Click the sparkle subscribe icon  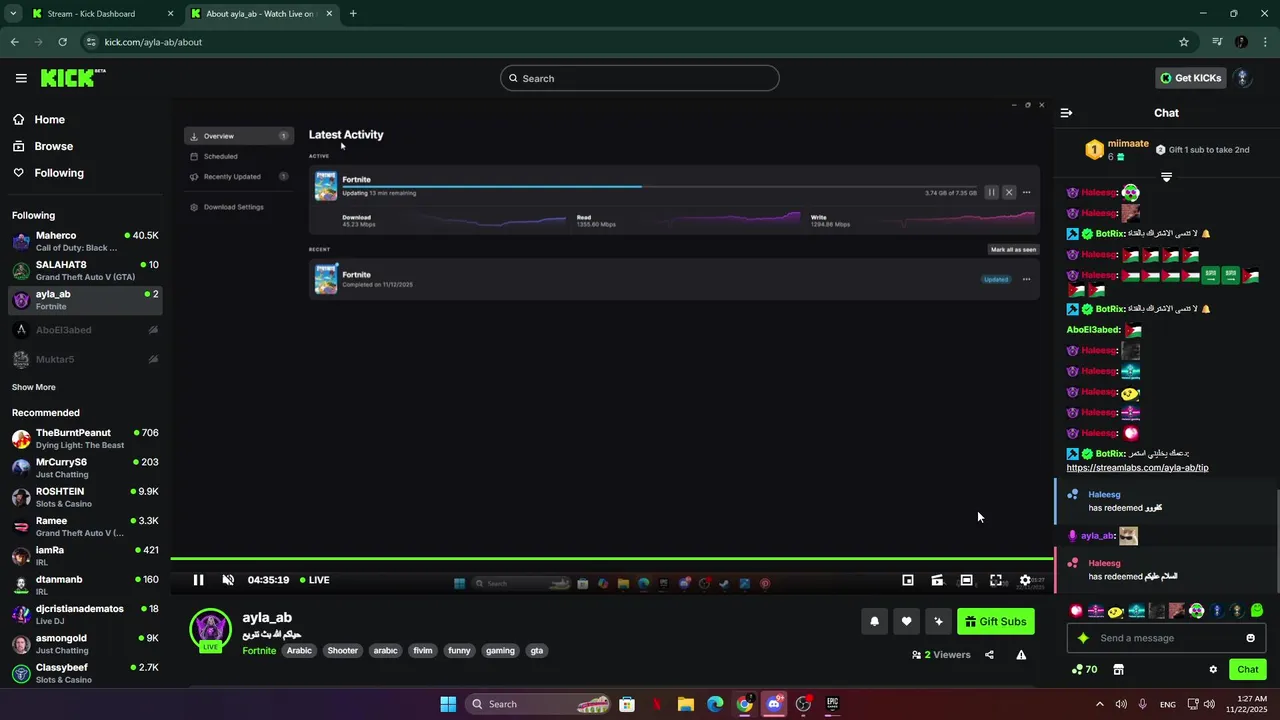[x=938, y=621]
